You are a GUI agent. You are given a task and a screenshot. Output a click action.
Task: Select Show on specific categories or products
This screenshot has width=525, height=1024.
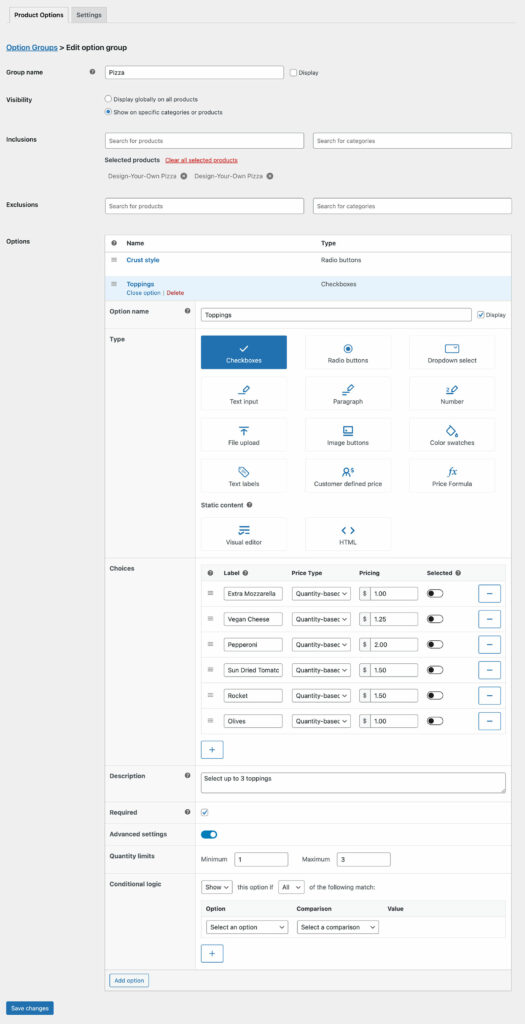click(108, 112)
